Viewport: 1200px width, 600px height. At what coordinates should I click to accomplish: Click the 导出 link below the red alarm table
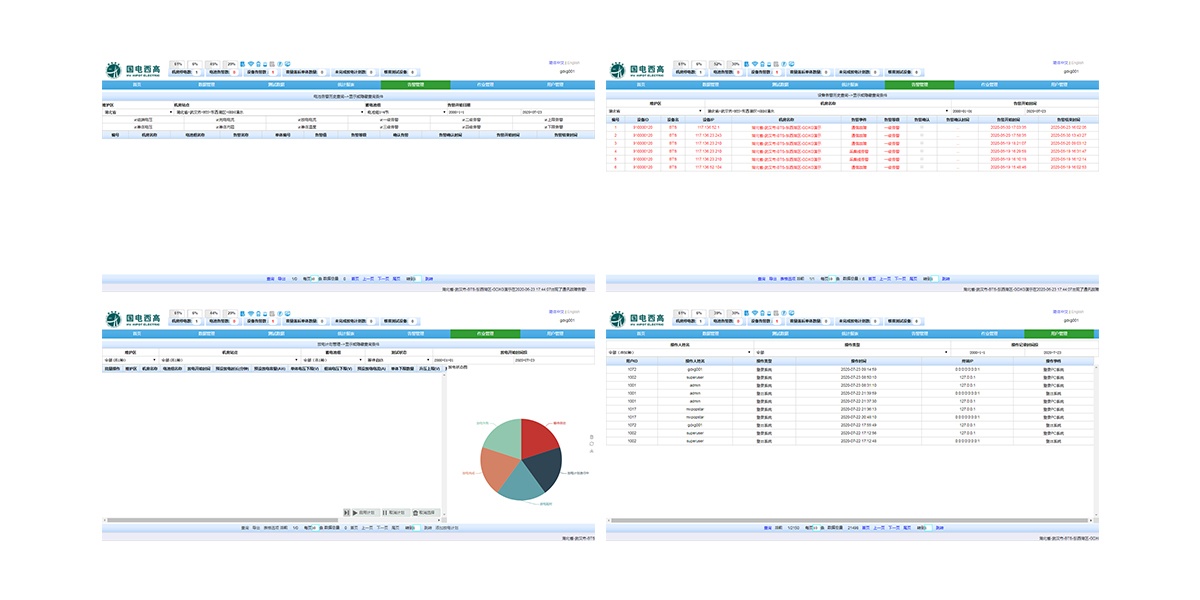pos(771,278)
